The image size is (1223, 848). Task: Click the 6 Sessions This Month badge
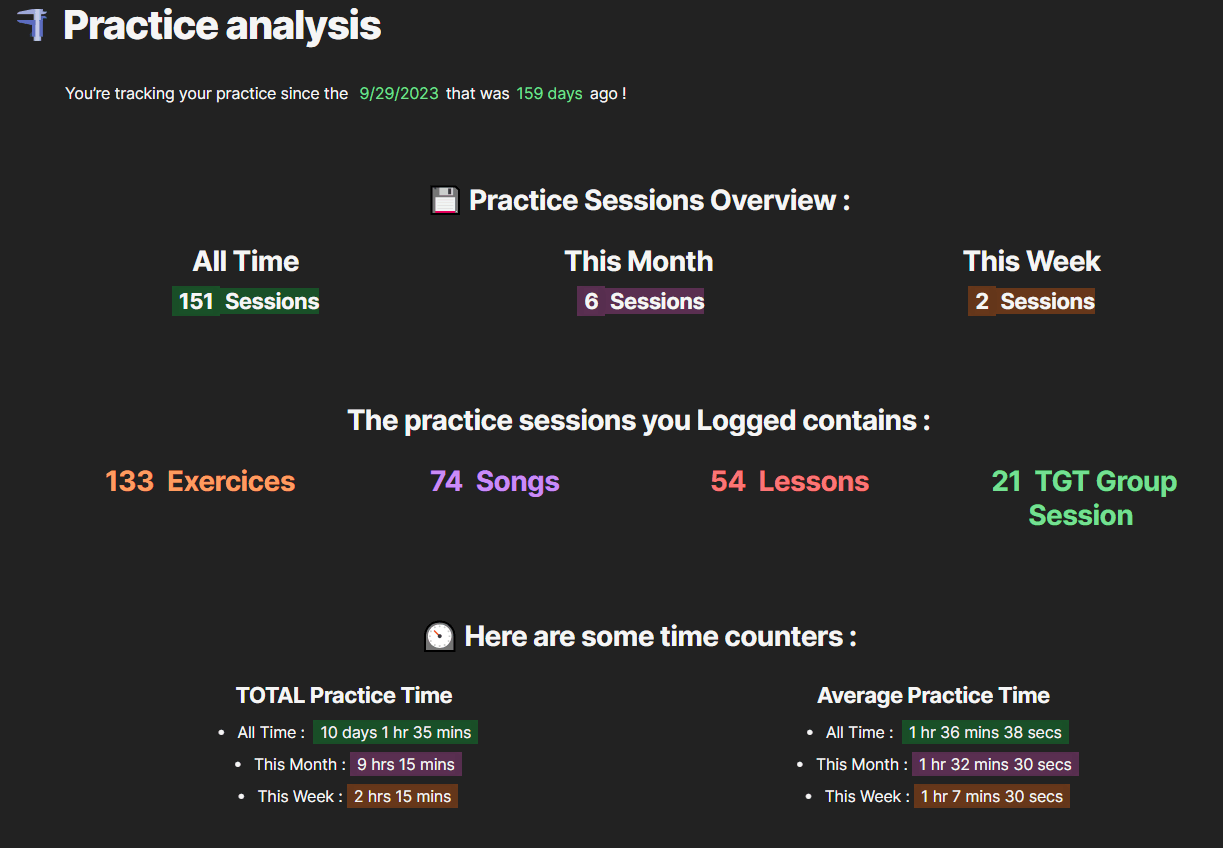coord(640,302)
